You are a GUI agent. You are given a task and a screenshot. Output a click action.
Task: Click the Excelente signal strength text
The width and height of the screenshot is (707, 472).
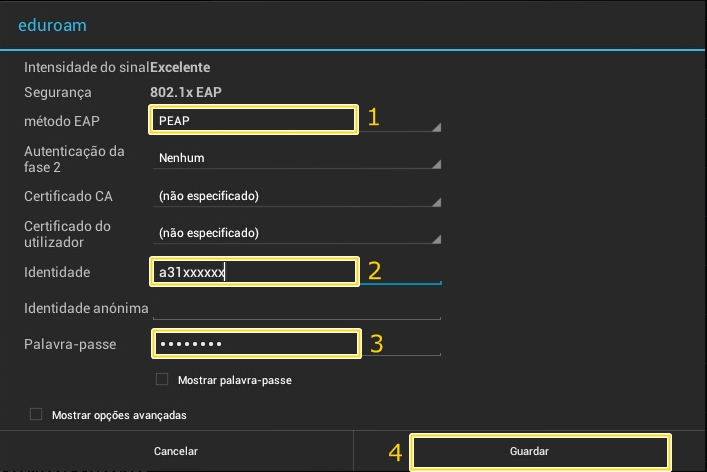[180, 67]
